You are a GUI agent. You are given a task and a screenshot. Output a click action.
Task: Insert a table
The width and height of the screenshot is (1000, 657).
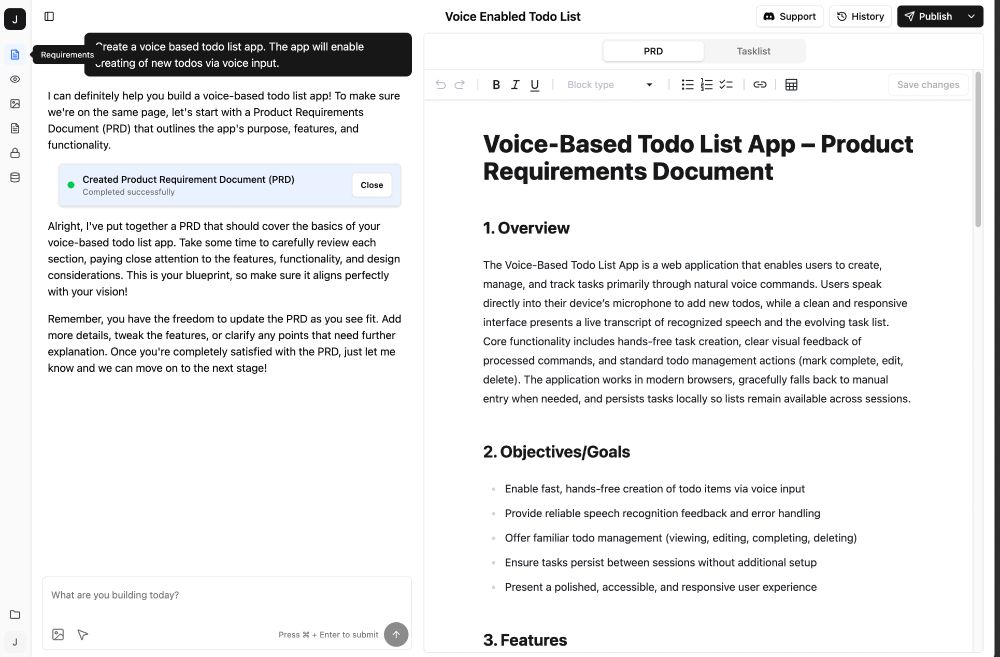pyautogui.click(x=791, y=84)
